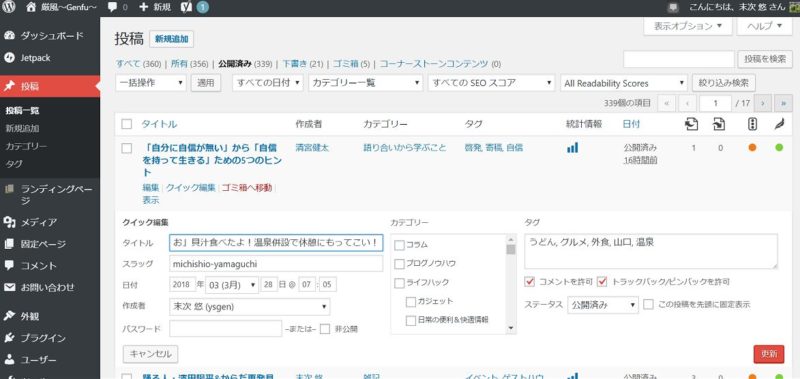The width and height of the screenshot is (800, 379).
Task: Open 新規追加 submenu in sidebar
Action: [22, 128]
